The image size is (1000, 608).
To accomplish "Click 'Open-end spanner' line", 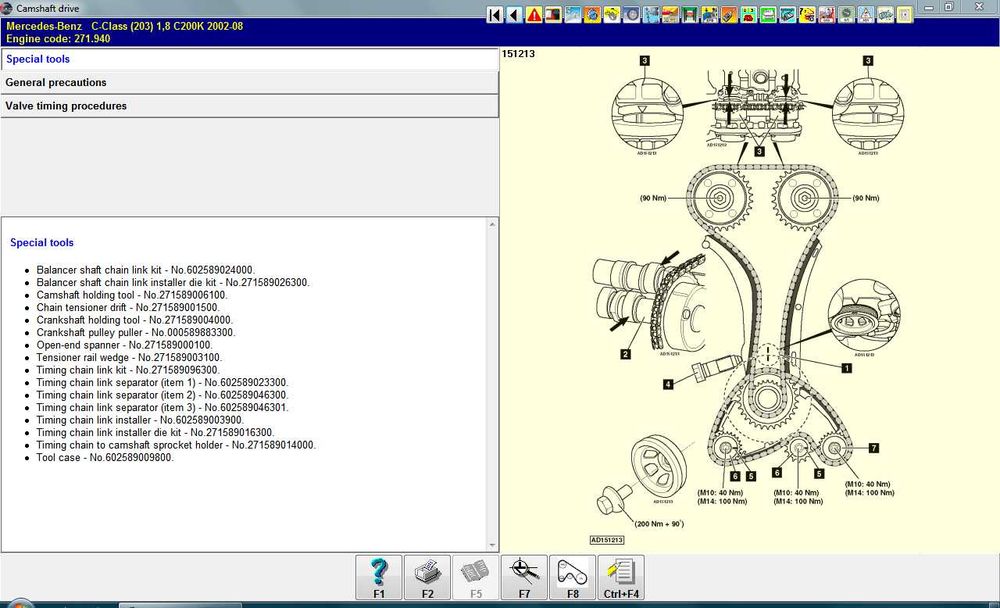I will tap(124, 345).
